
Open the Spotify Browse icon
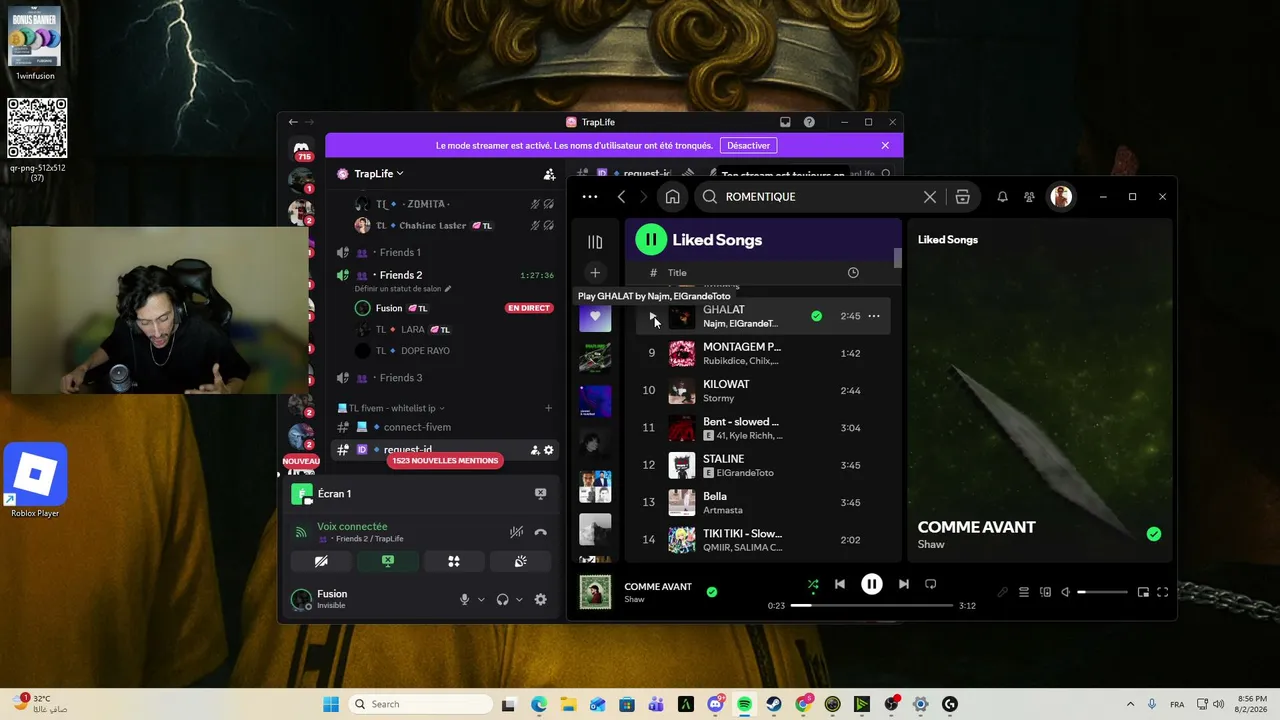pos(962,197)
